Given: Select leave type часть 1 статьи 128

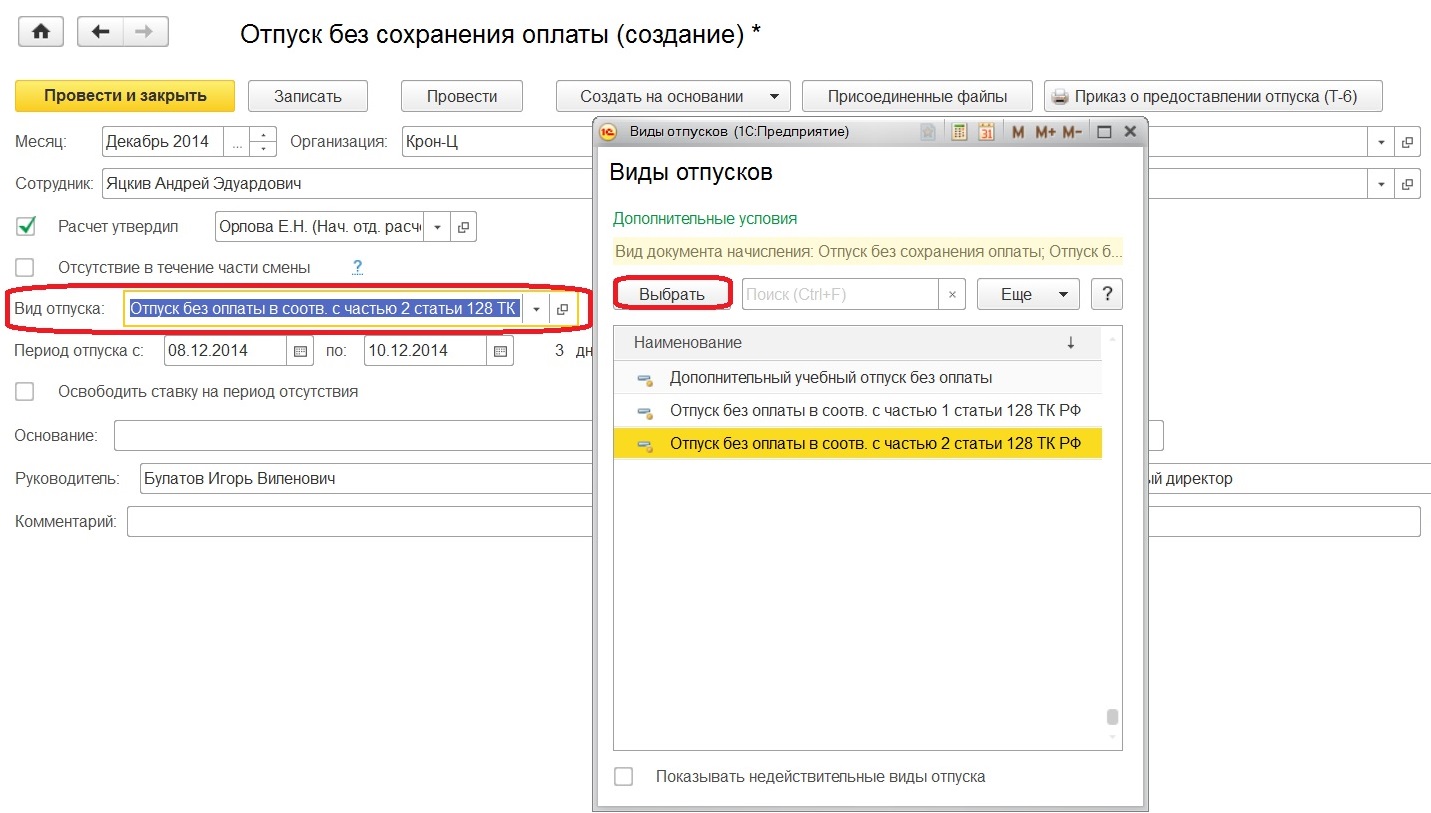Looking at the screenshot, I should pos(874,411).
